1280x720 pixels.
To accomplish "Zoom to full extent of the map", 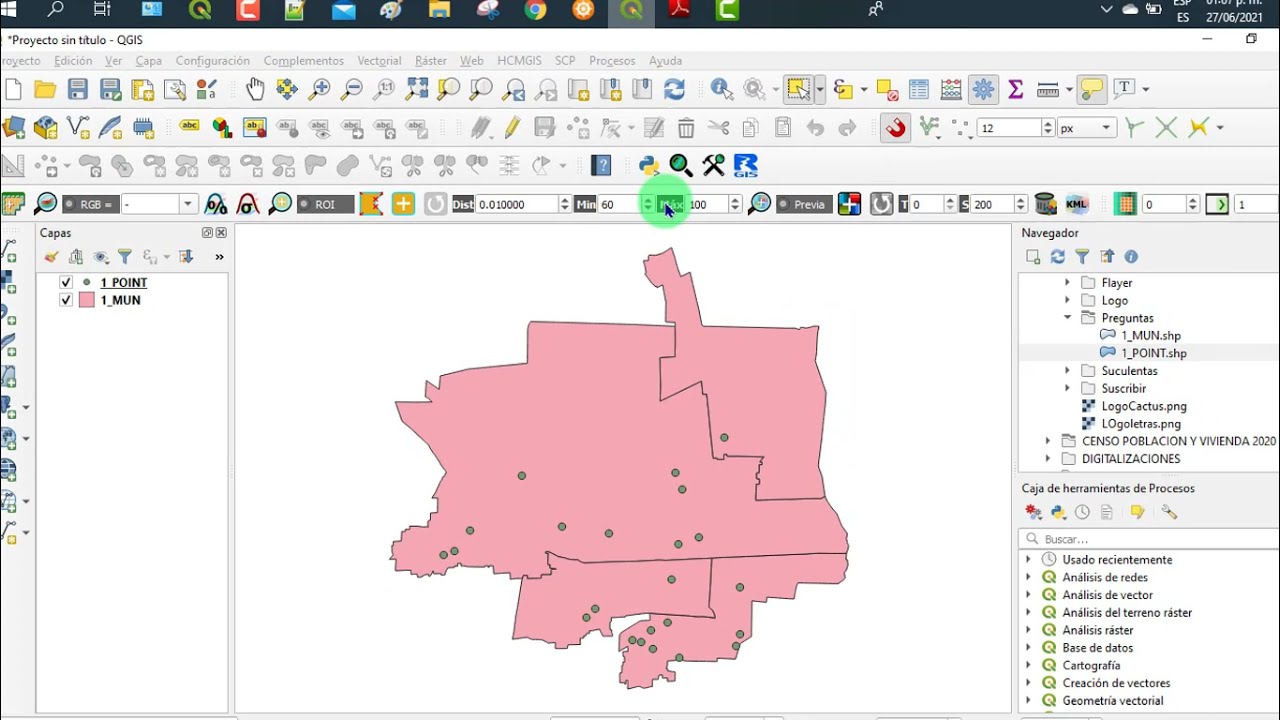I will point(416,89).
